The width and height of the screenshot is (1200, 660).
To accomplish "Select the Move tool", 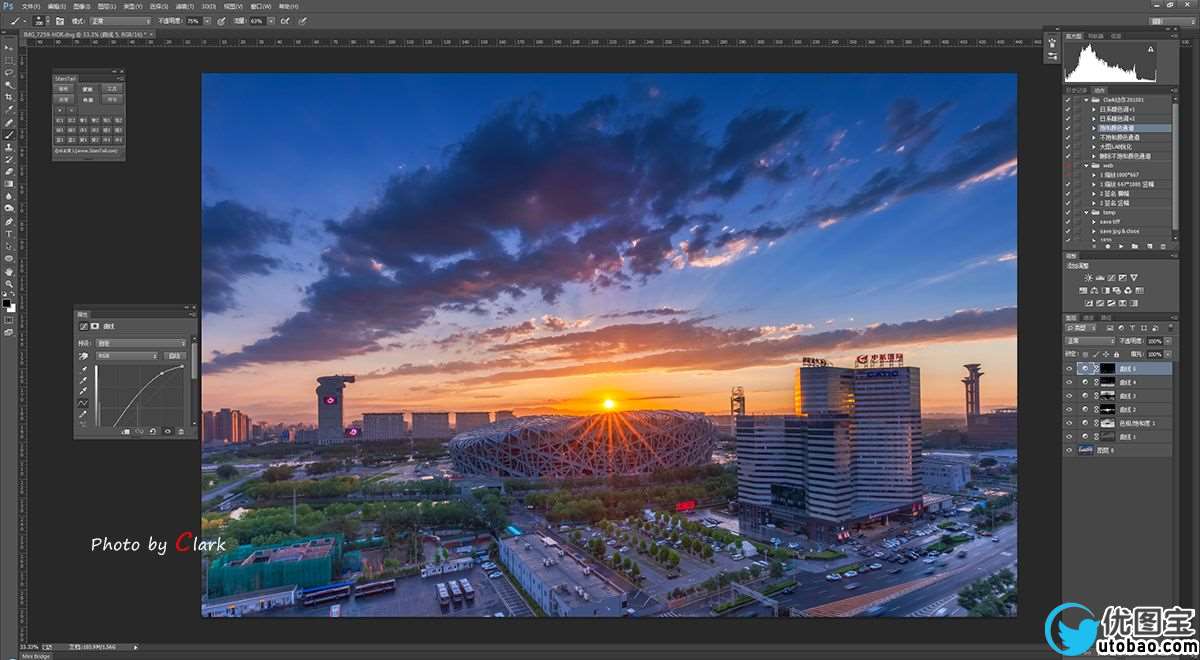I will tap(9, 48).
